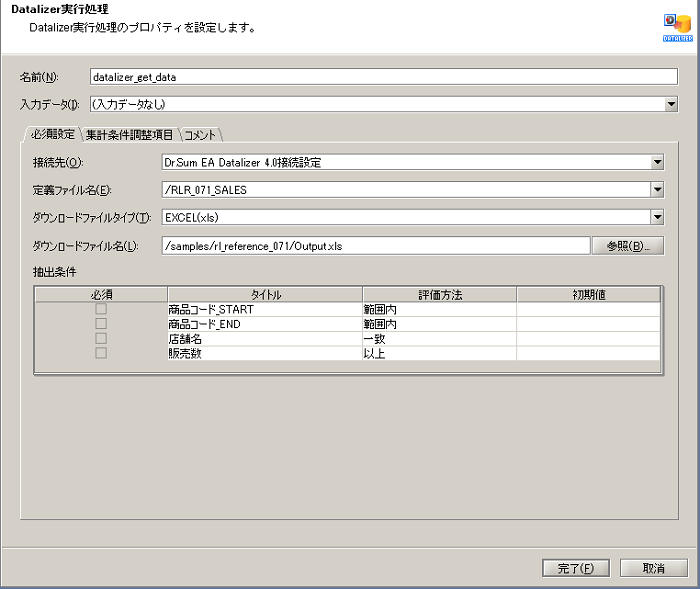700x589 pixels.
Task: Click the 取消 cancel button
Action: (x=654, y=568)
